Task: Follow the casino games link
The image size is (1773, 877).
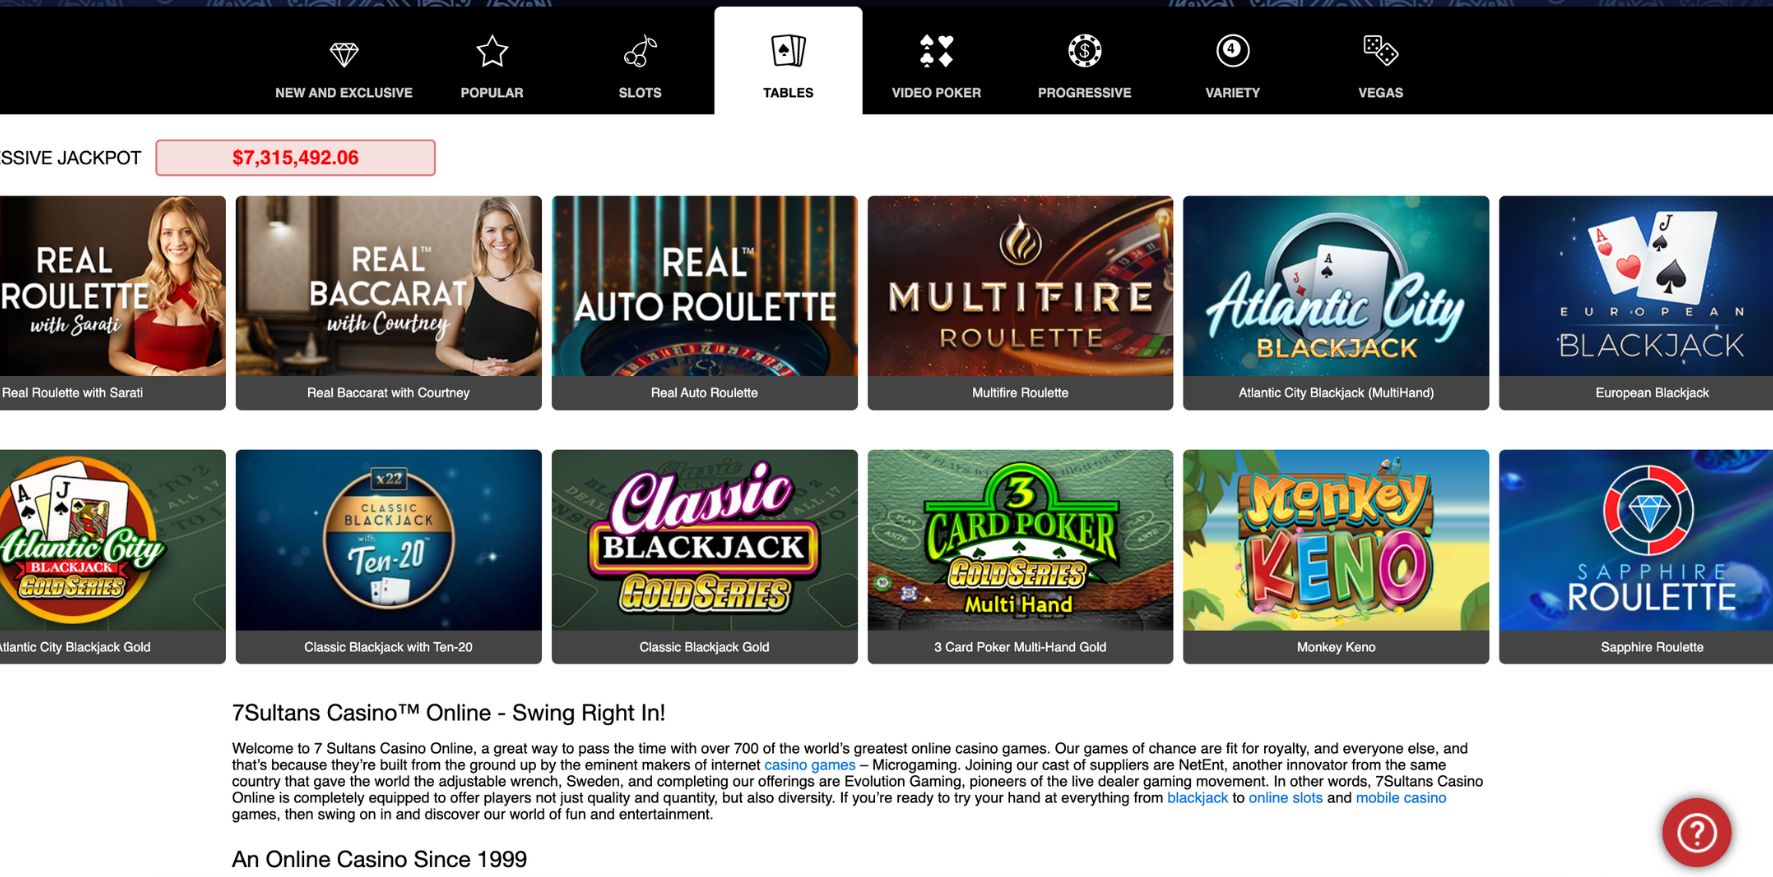Action: pyautogui.click(x=810, y=765)
